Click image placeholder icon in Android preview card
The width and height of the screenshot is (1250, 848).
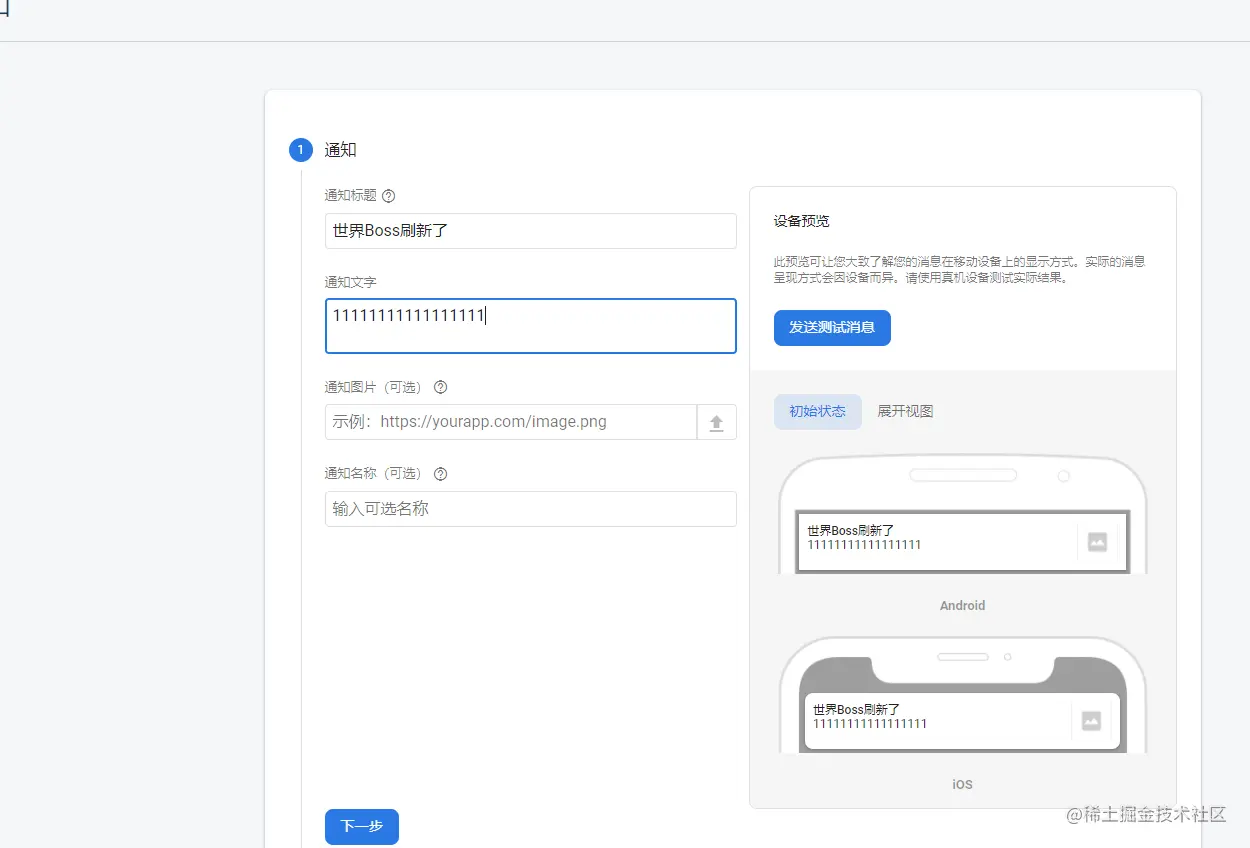point(1097,542)
